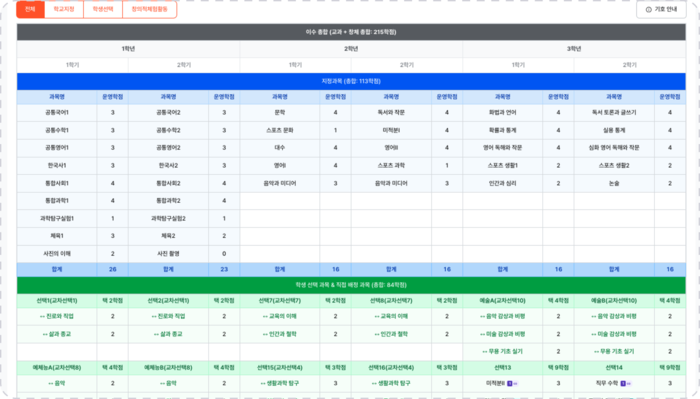700x399 pixels.
Task: Click the 공통수학2 subject cell
Action: pos(168,130)
